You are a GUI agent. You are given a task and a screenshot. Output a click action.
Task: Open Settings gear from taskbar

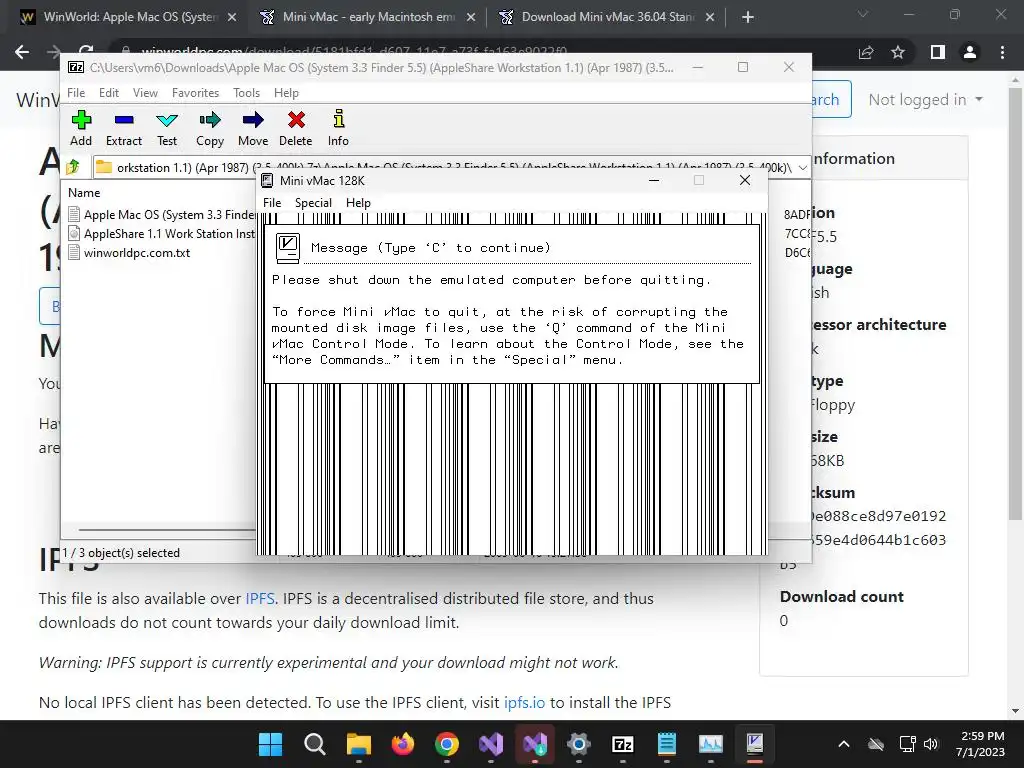tap(579, 744)
